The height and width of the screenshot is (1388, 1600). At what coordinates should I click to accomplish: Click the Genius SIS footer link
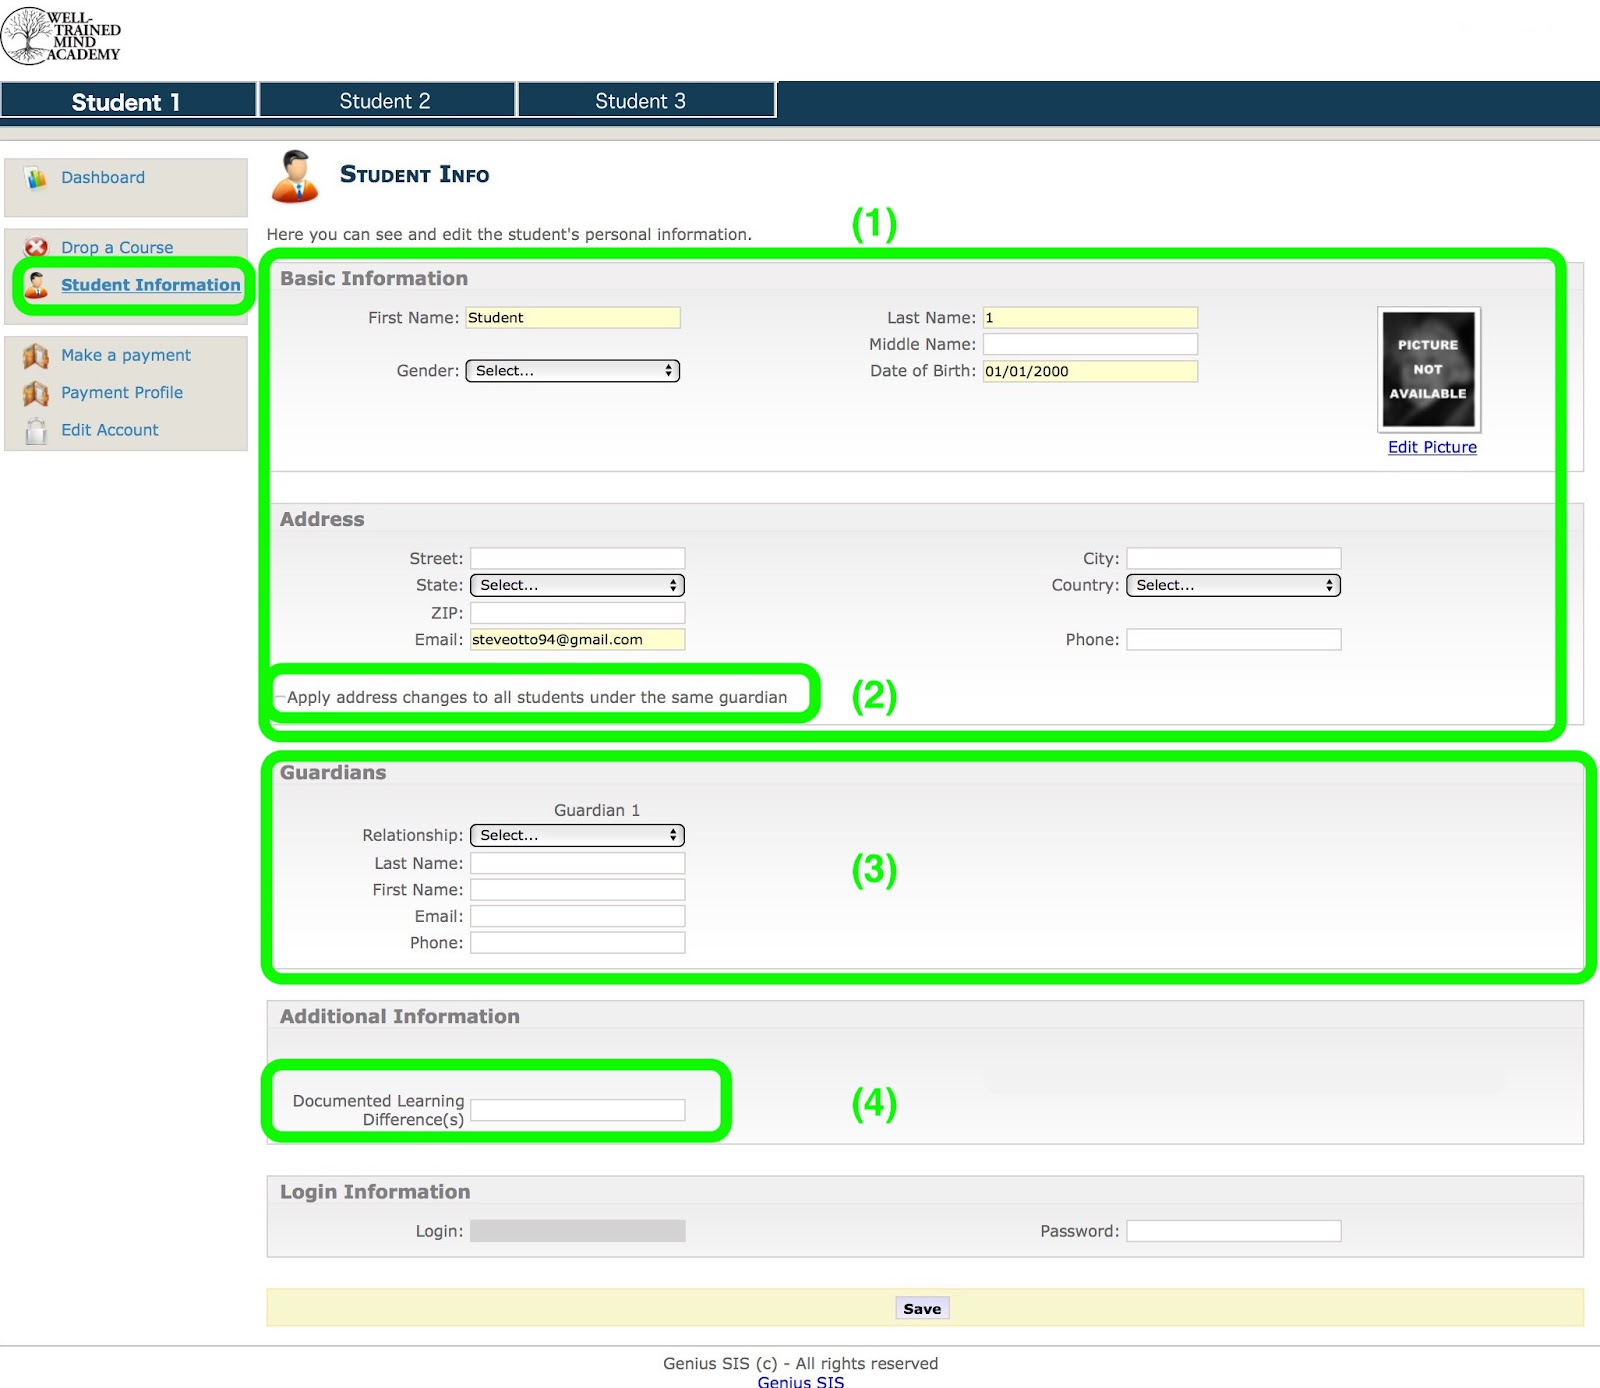tap(800, 1382)
